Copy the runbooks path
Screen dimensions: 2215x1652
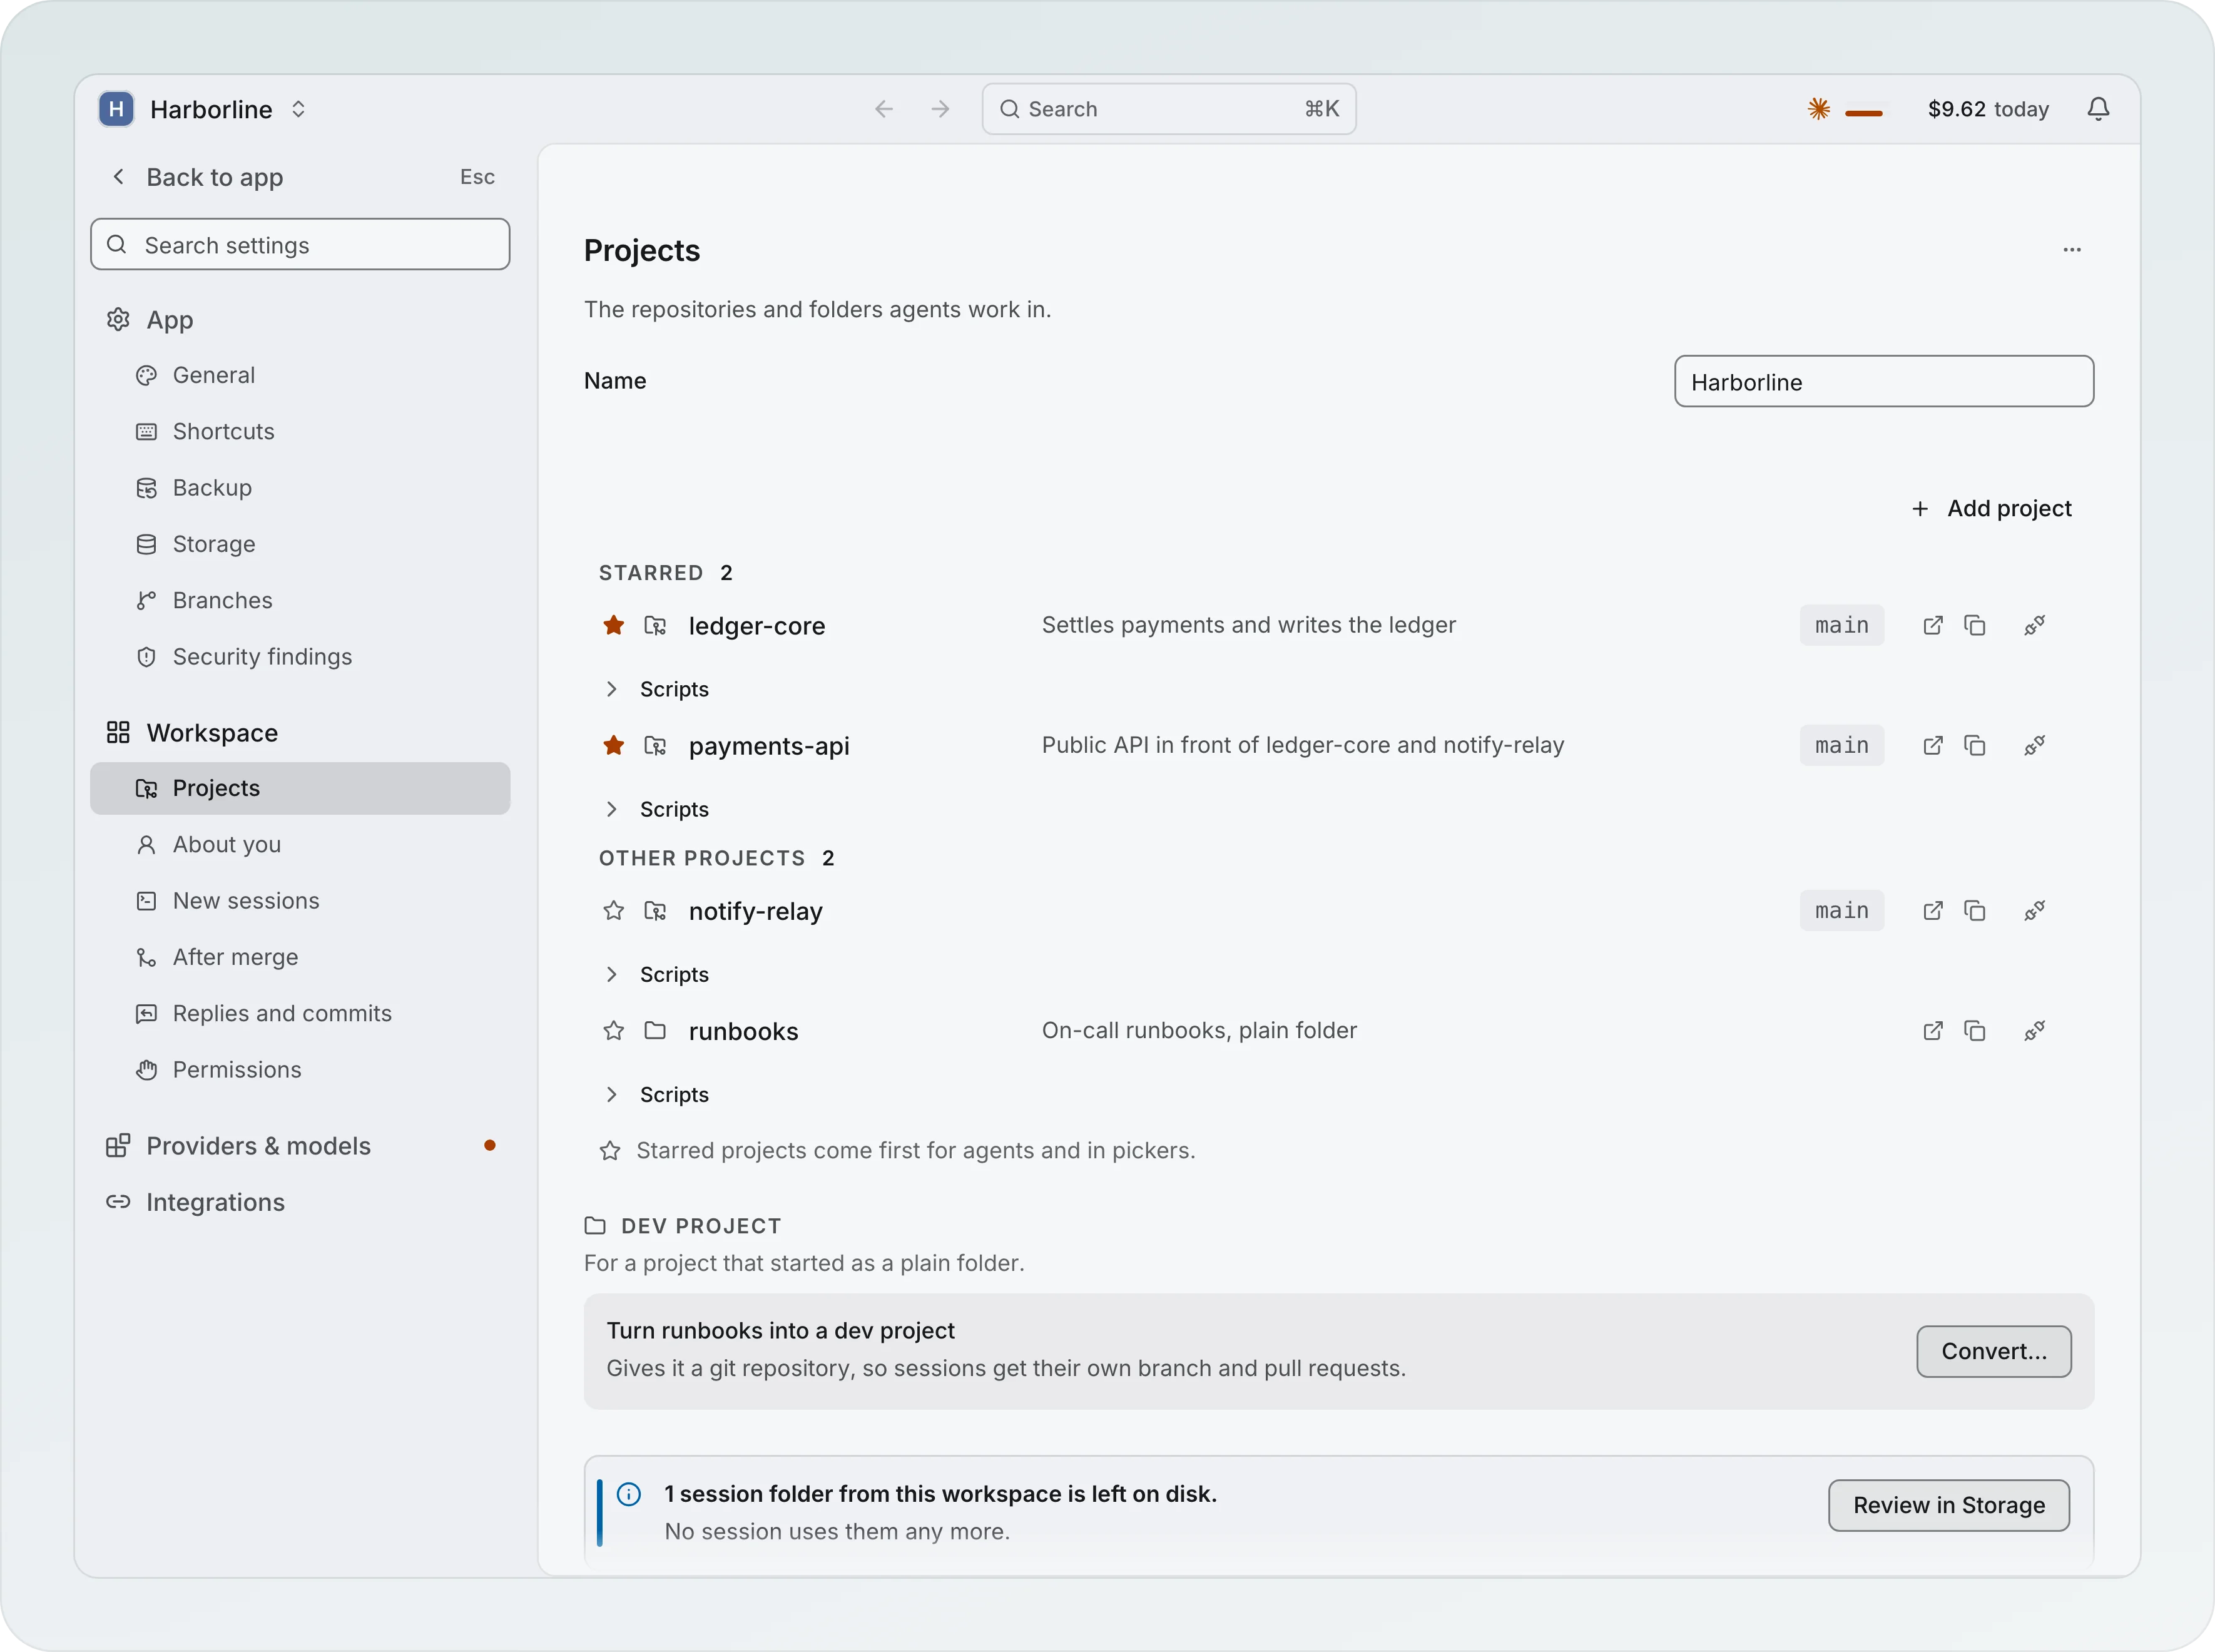click(x=1974, y=1031)
